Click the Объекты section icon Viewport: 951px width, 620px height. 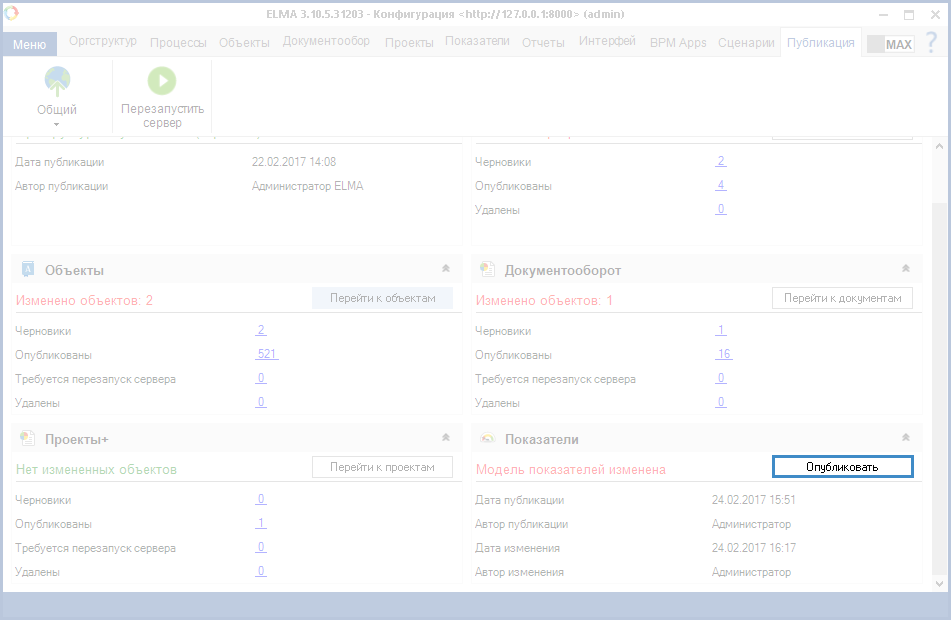click(28, 269)
